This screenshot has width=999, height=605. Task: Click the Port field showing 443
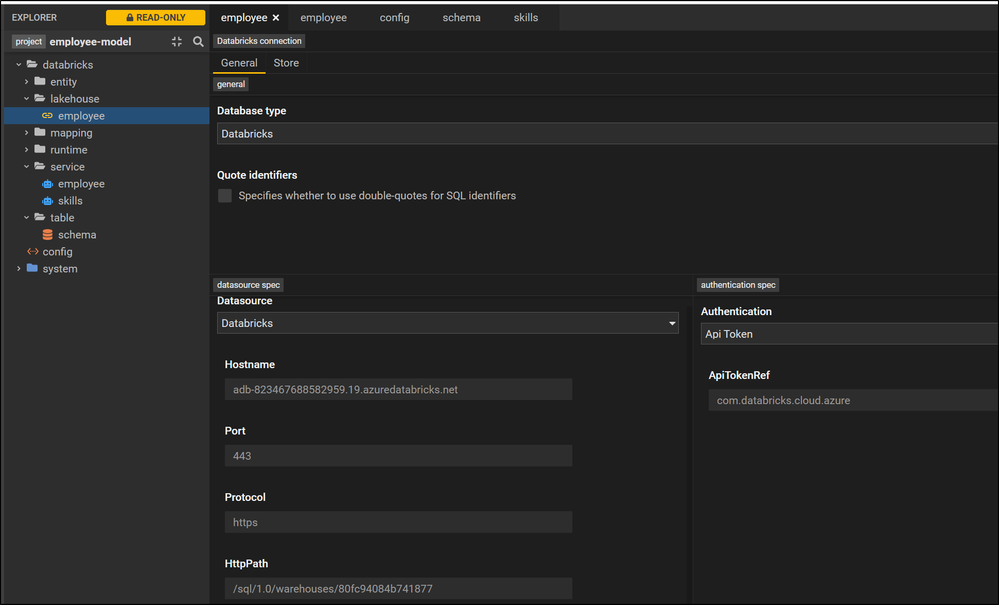pyautogui.click(x=398, y=456)
